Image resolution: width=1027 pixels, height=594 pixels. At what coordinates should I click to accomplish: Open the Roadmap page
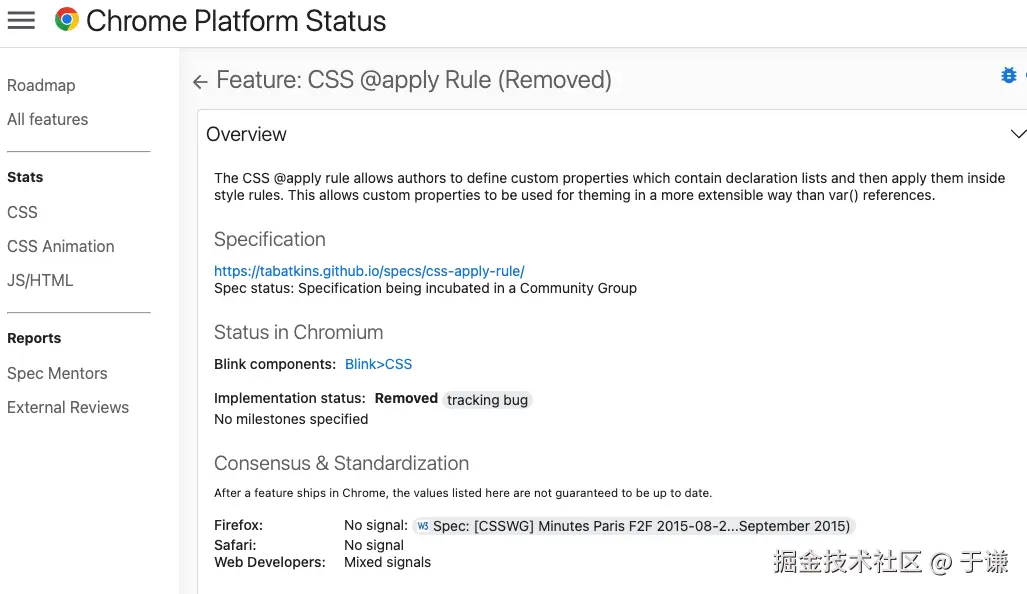point(41,86)
